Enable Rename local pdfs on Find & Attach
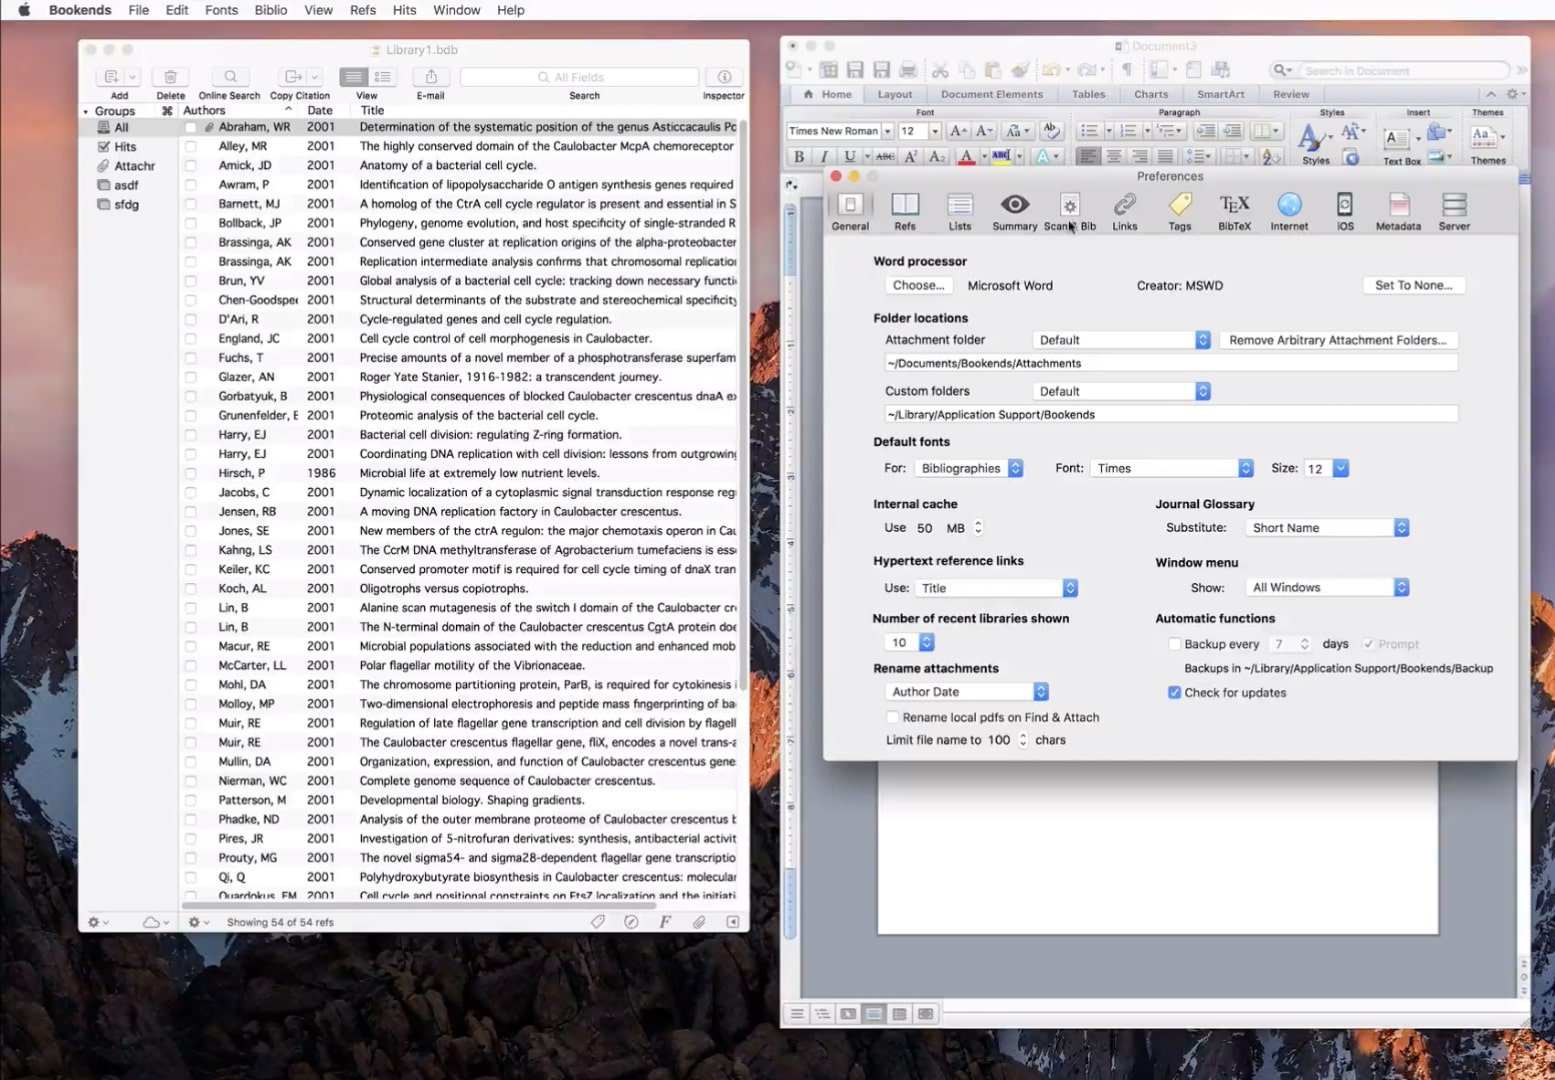This screenshot has width=1555, height=1080. pos(892,717)
